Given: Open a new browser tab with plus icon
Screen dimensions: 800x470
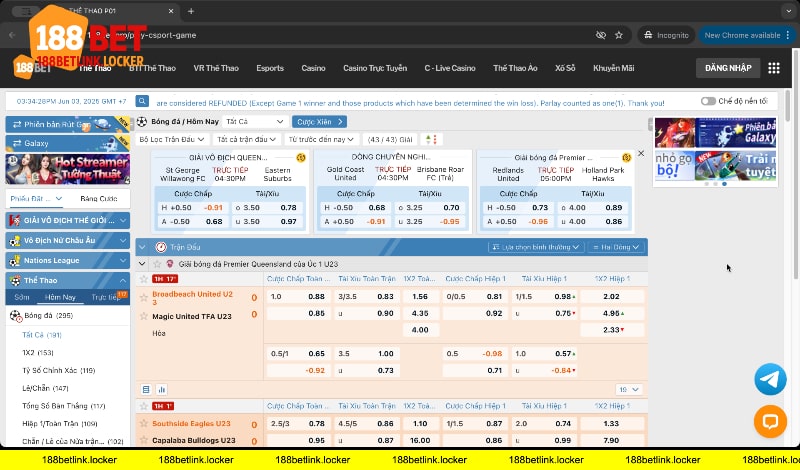Looking at the screenshot, I should pos(191,11).
